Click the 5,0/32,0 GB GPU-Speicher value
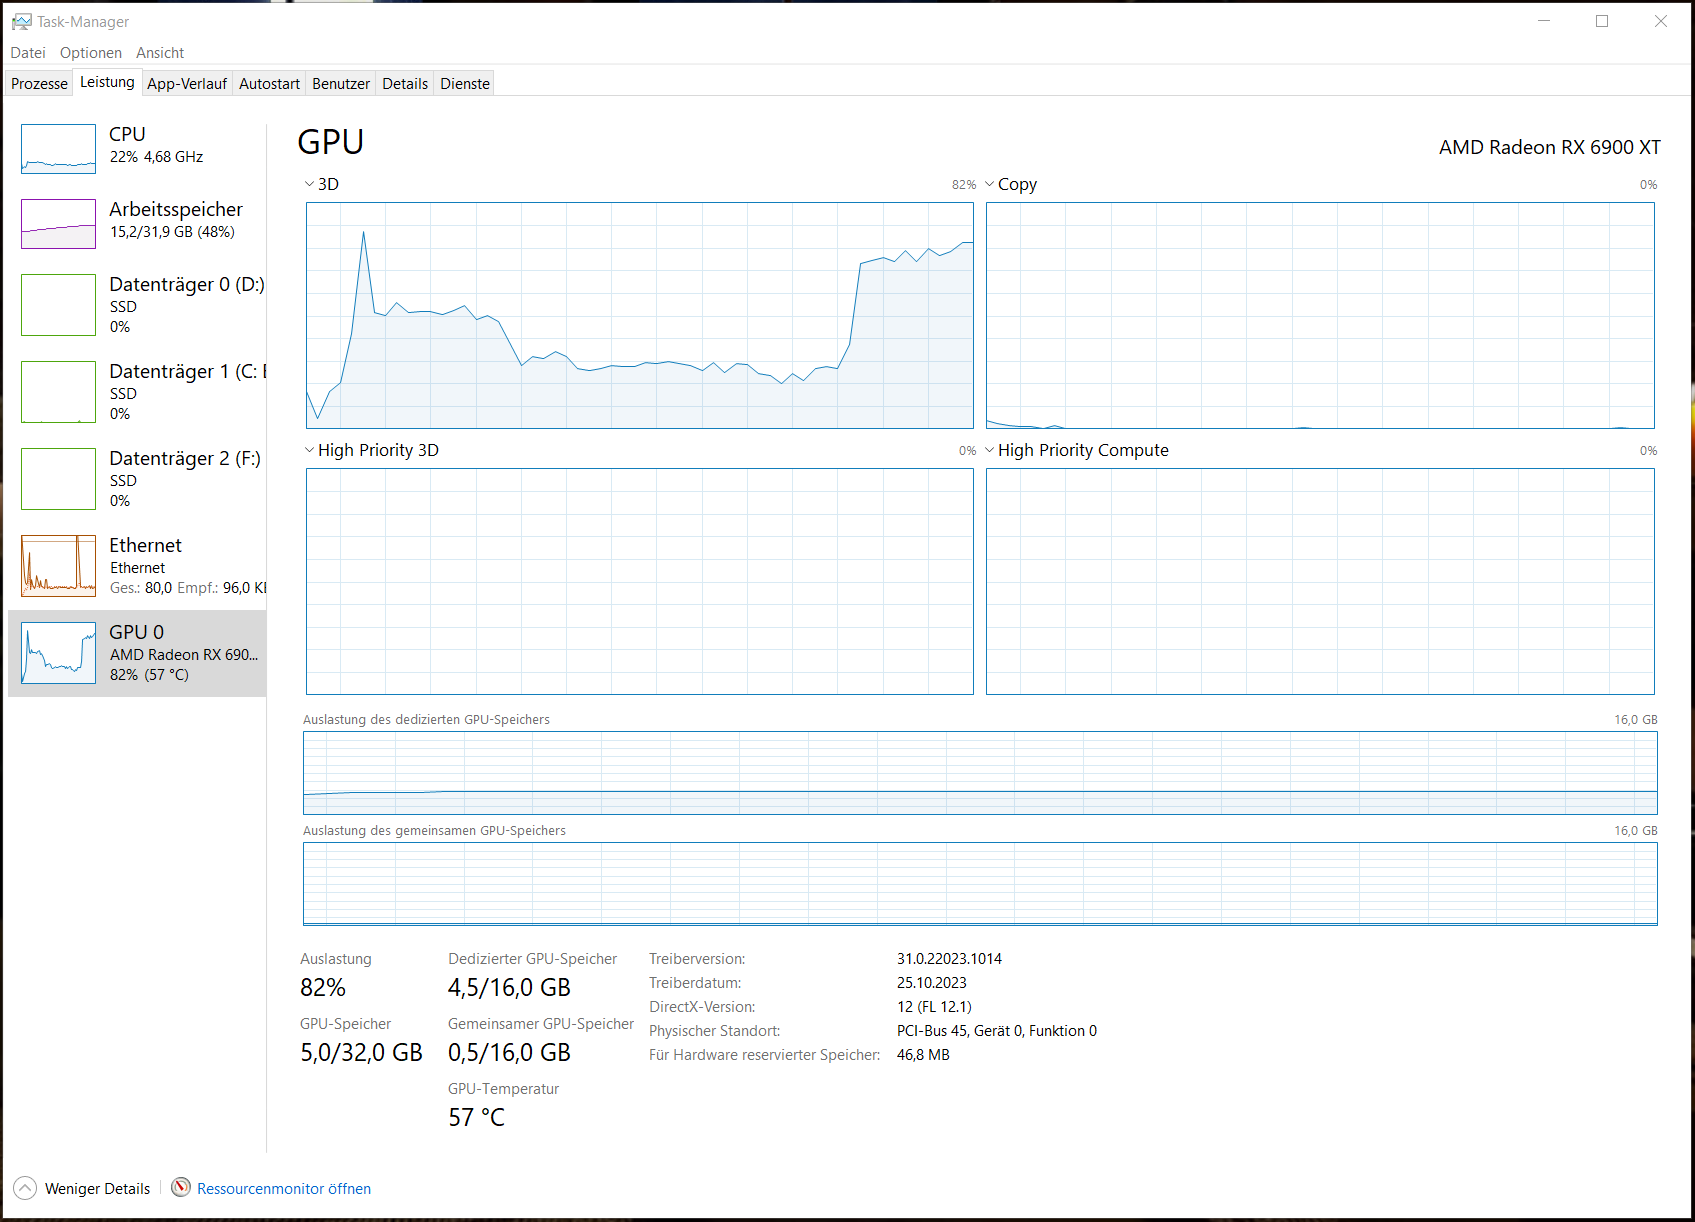The height and width of the screenshot is (1222, 1695). (x=361, y=1053)
